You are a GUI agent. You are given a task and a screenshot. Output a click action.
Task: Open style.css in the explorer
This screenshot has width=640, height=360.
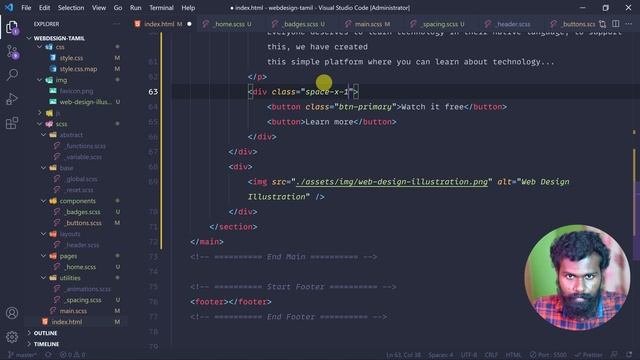coord(71,58)
